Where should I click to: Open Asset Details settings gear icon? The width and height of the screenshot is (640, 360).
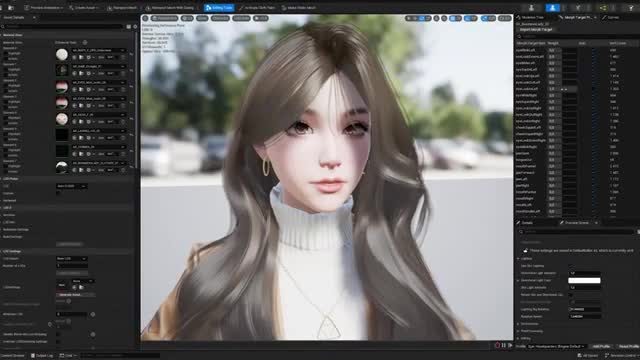coord(135,27)
